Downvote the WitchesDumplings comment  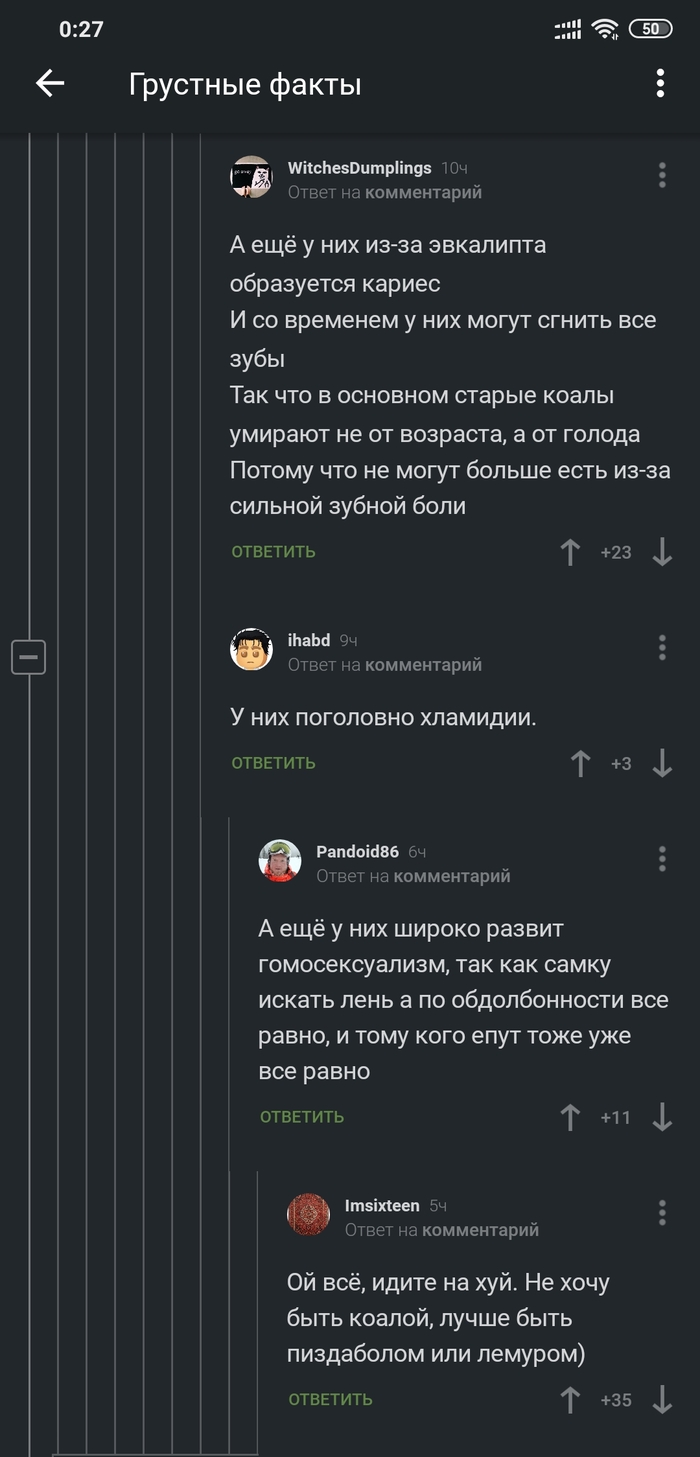(x=662, y=552)
